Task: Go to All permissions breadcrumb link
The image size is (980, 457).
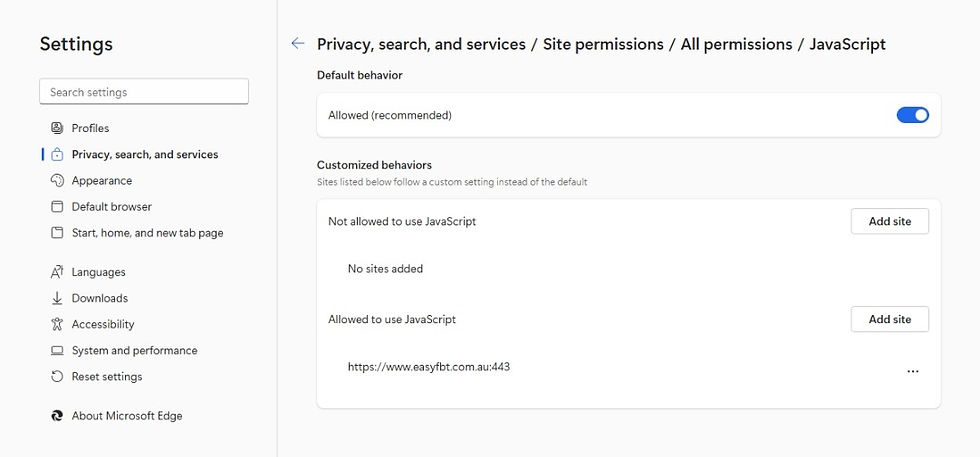Action: pos(736,44)
